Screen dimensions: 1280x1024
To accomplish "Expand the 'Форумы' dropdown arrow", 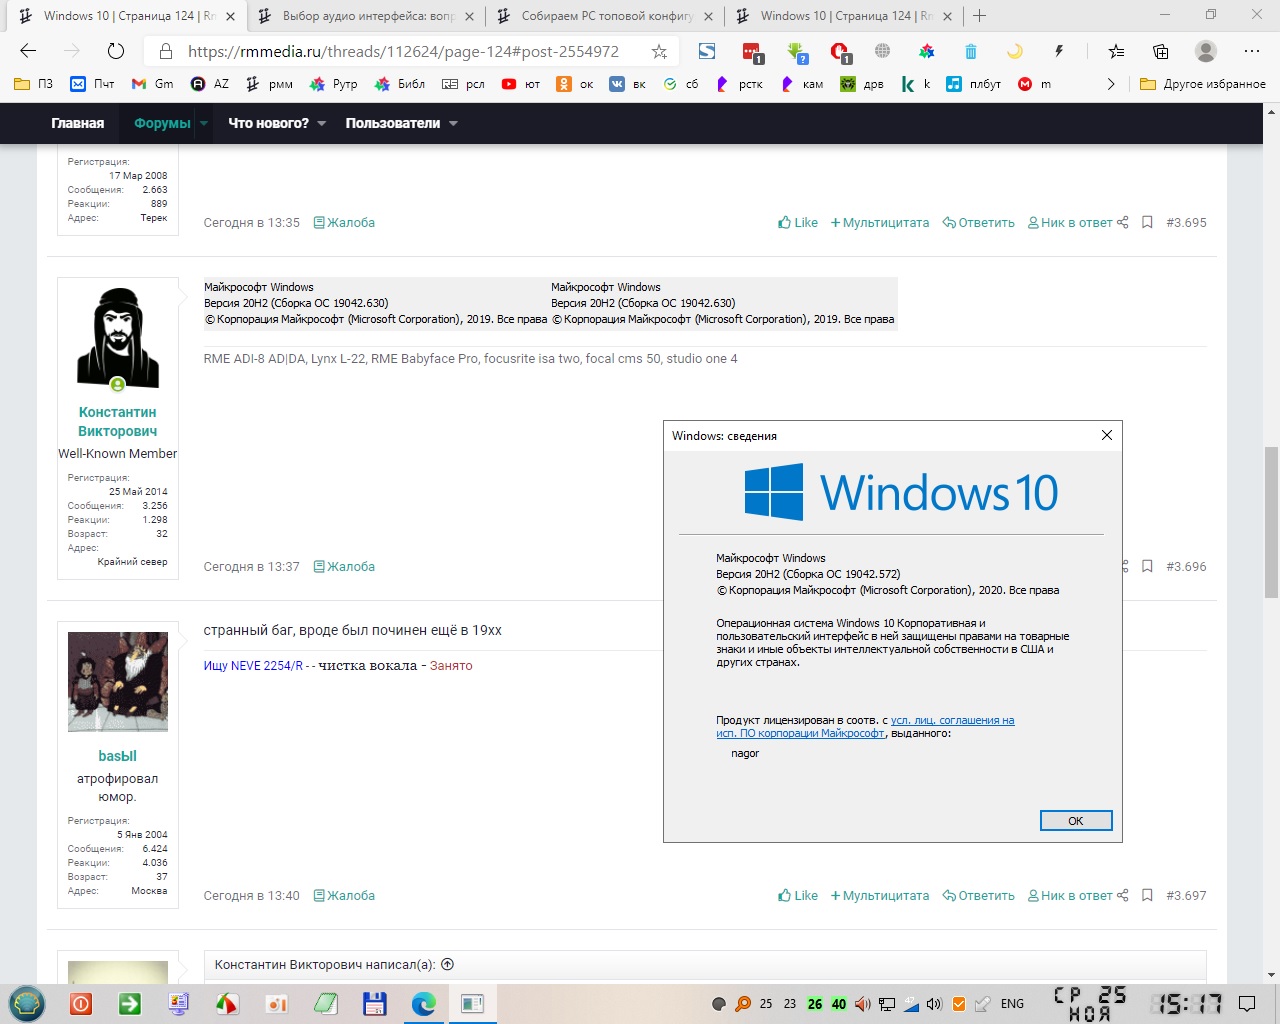I will coord(204,123).
